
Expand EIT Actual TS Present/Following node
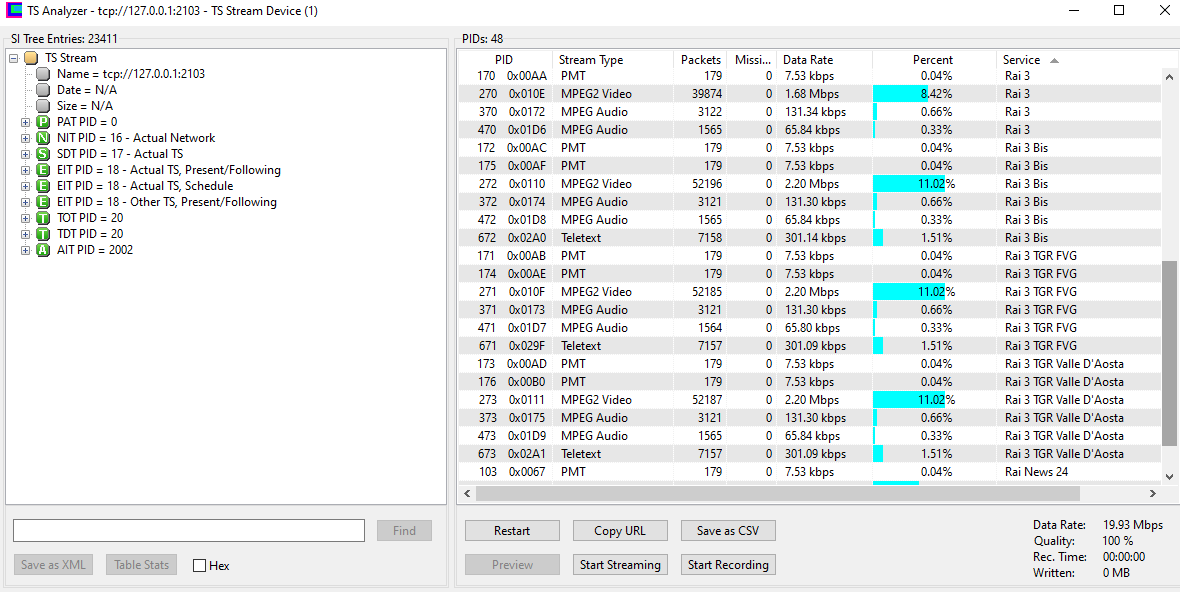click(26, 170)
